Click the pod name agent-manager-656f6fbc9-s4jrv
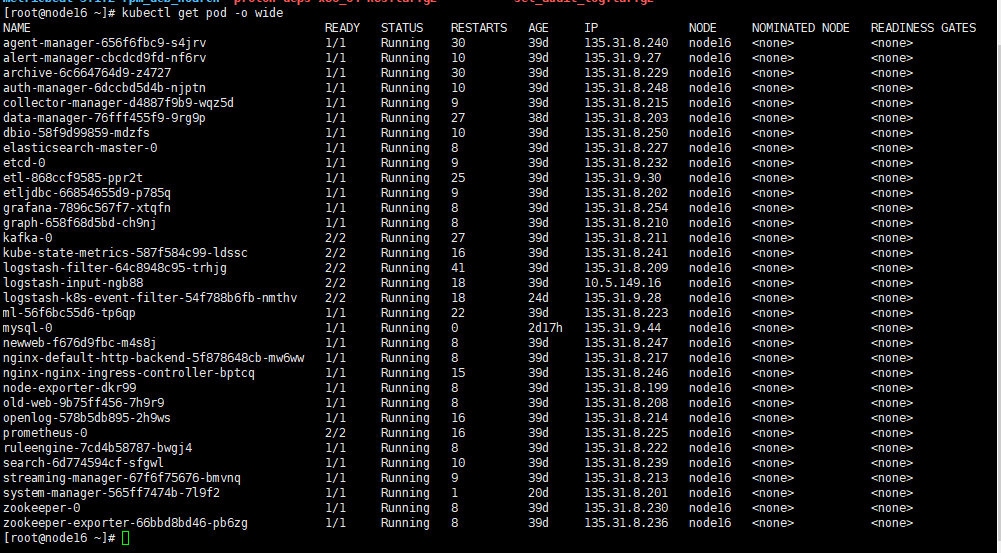This screenshot has height=553, width=1001. point(105,43)
